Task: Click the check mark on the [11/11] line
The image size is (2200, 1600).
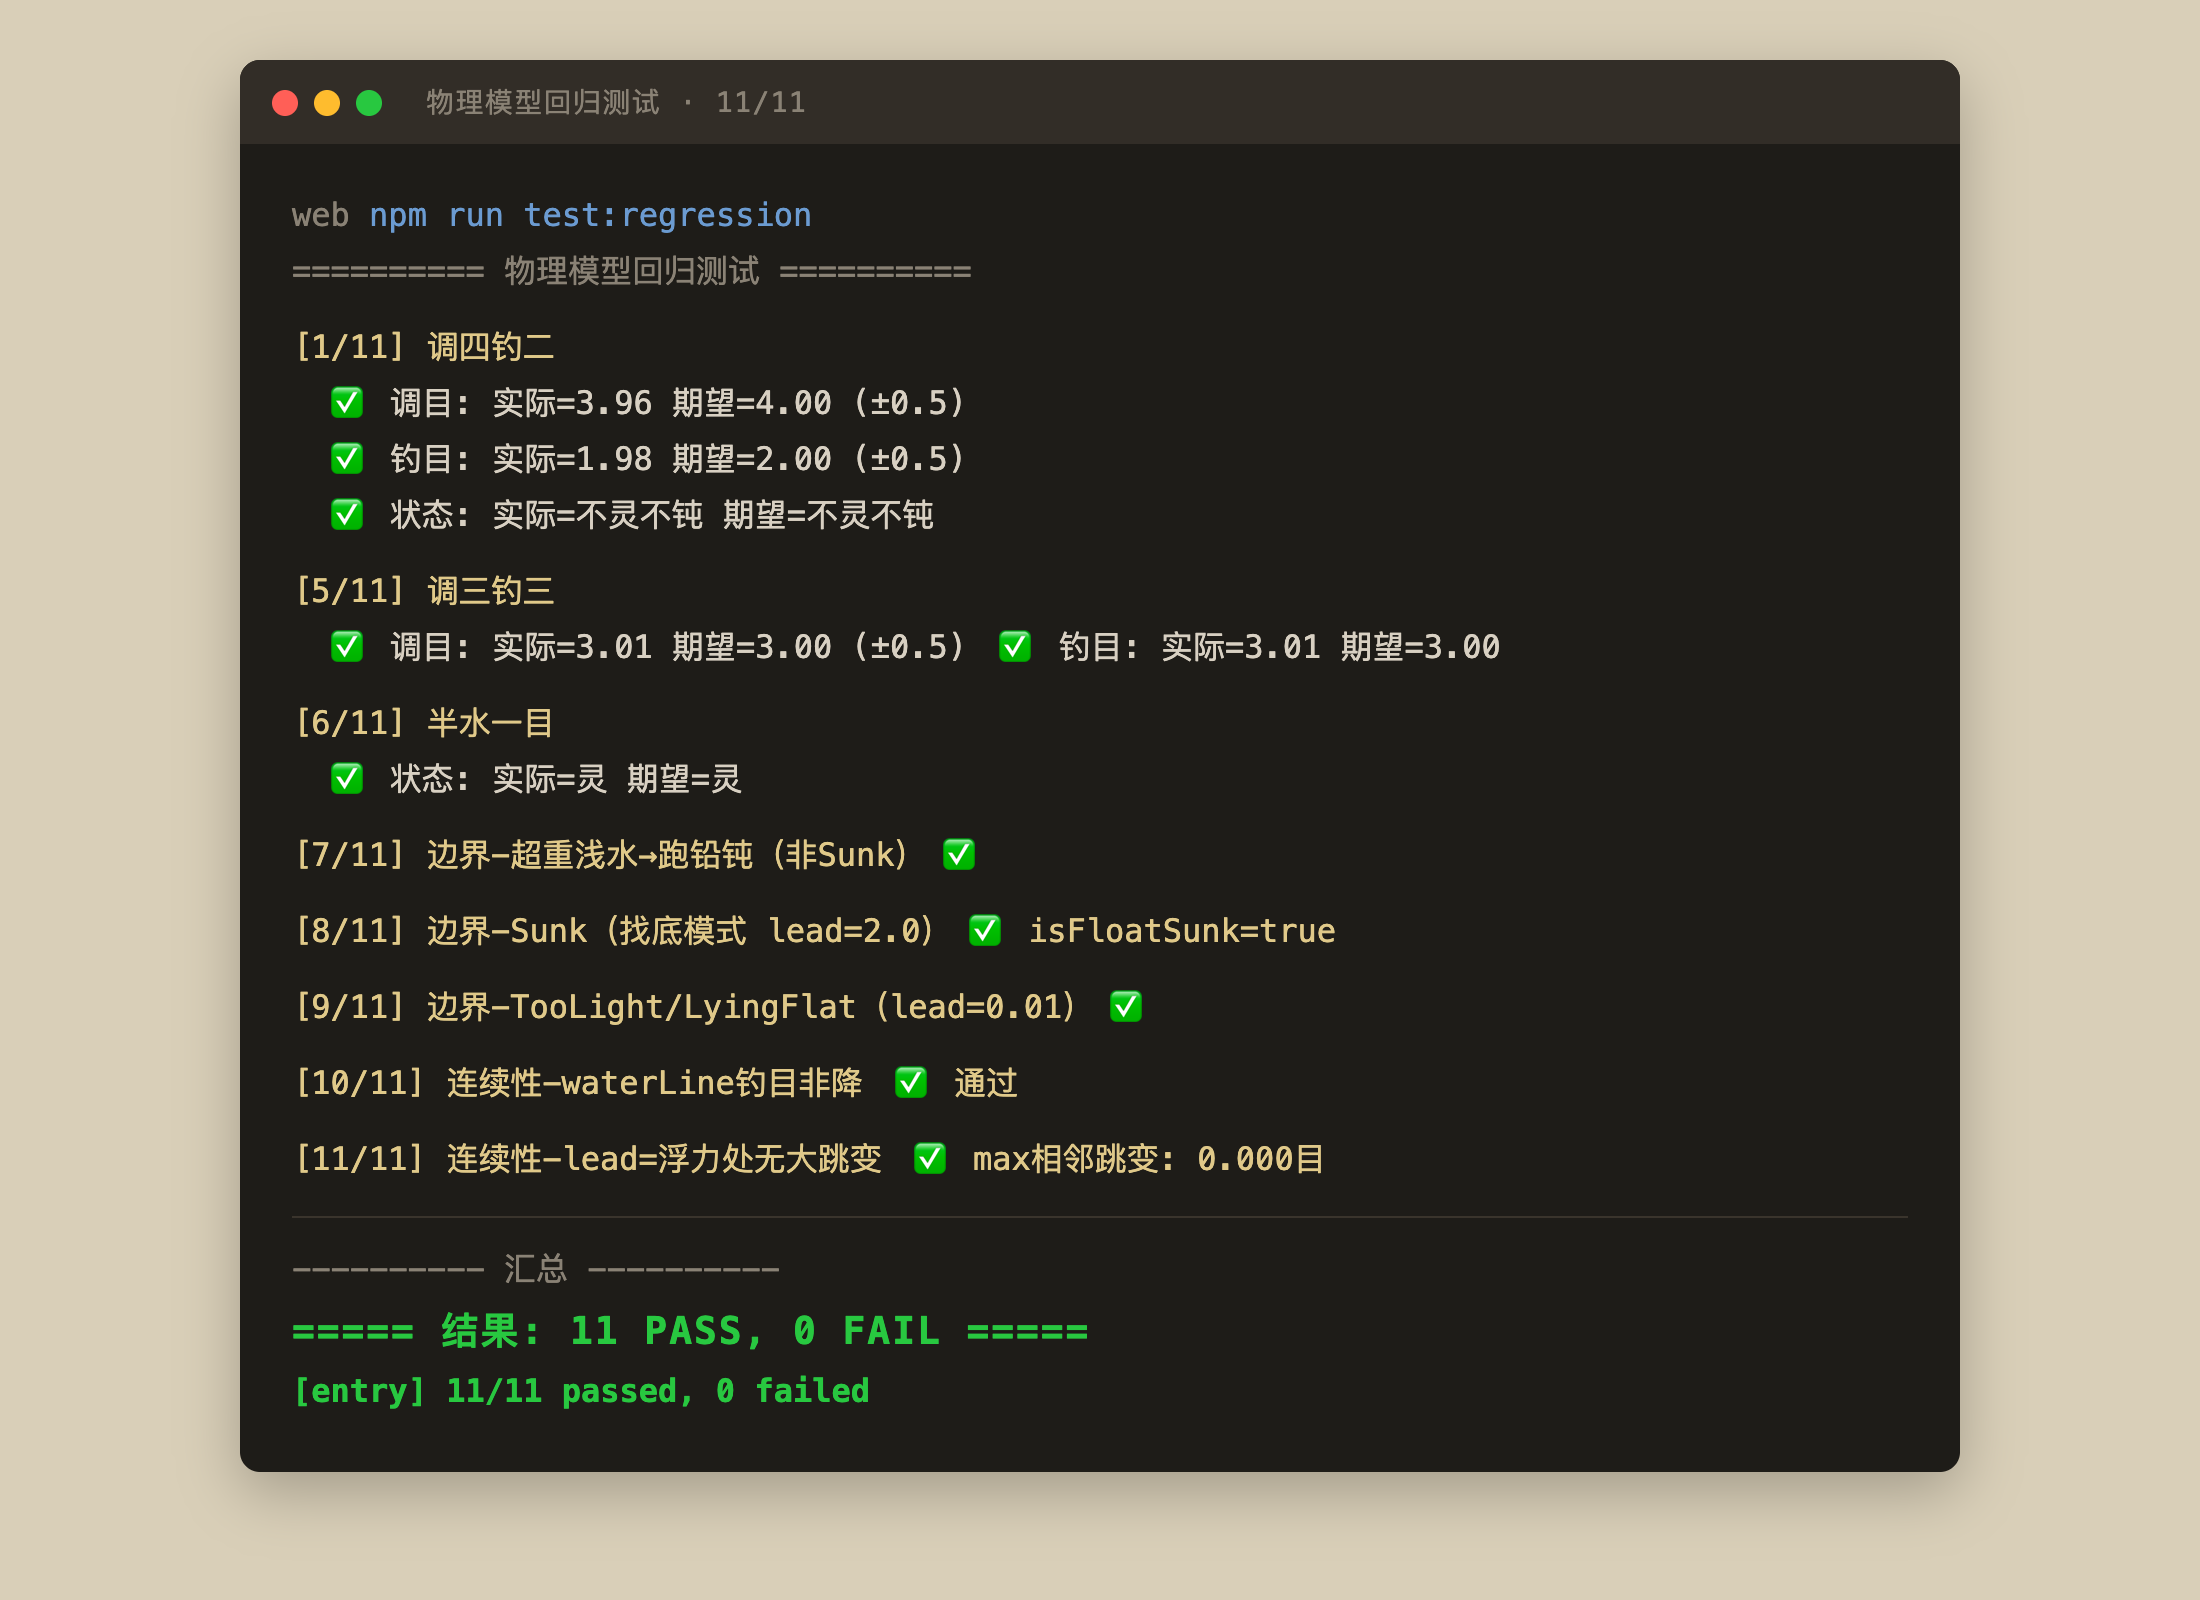Action: tap(930, 1159)
